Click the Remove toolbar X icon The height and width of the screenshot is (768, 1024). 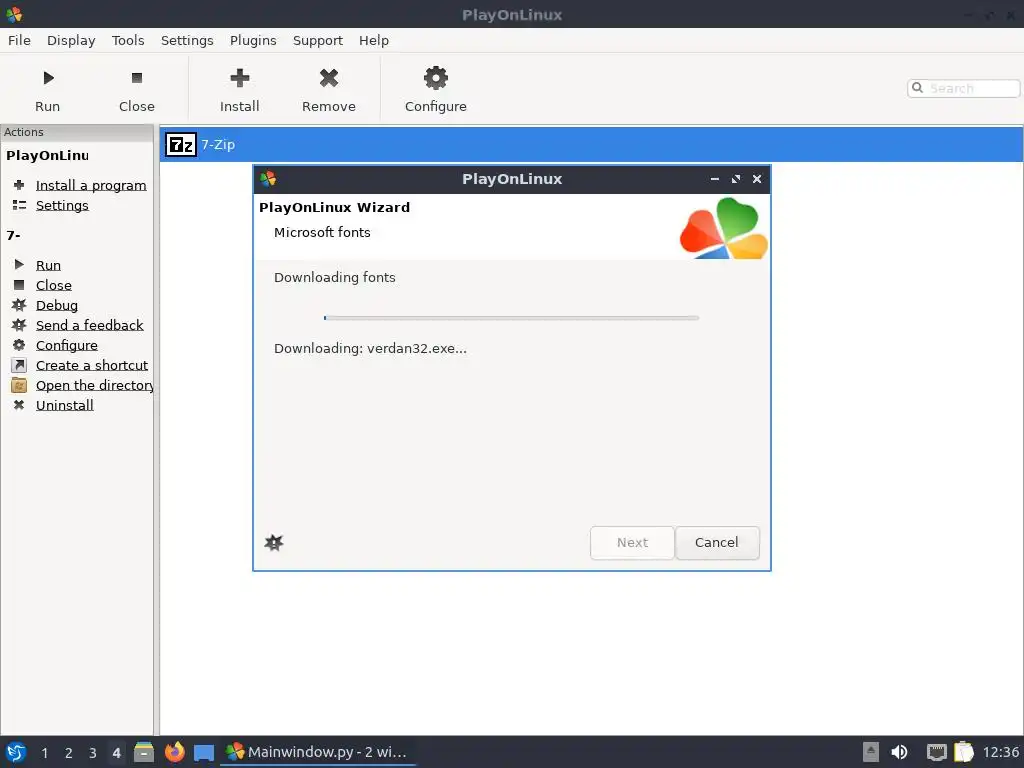click(x=328, y=78)
